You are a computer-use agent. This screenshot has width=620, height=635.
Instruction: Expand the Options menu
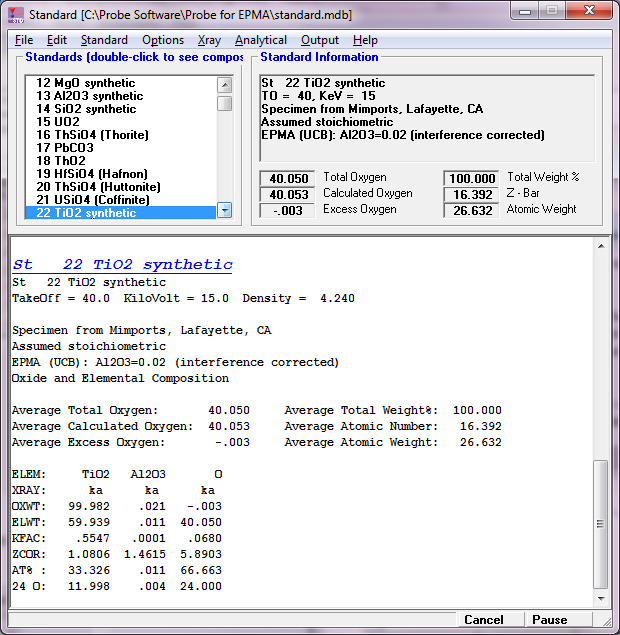[162, 40]
